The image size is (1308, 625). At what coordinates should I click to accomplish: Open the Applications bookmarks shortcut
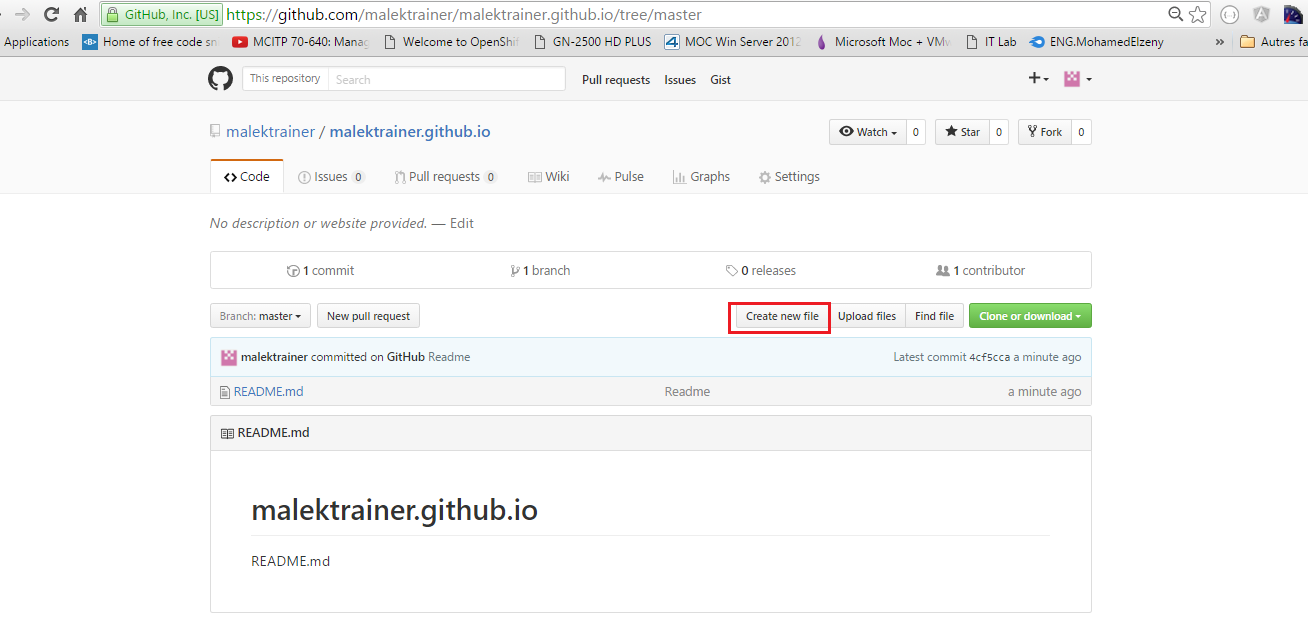click(x=37, y=42)
